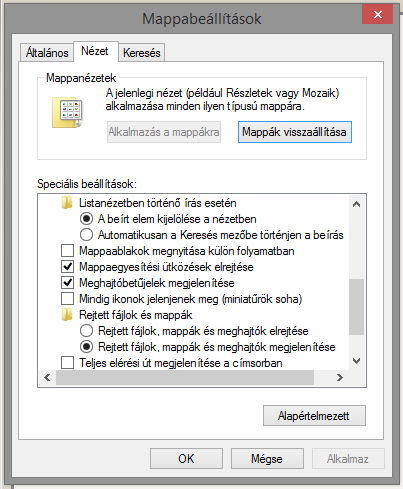Click the vertical scrollbar thumb in settings list
Image resolution: width=403 pixels, height=489 pixels.
356,307
